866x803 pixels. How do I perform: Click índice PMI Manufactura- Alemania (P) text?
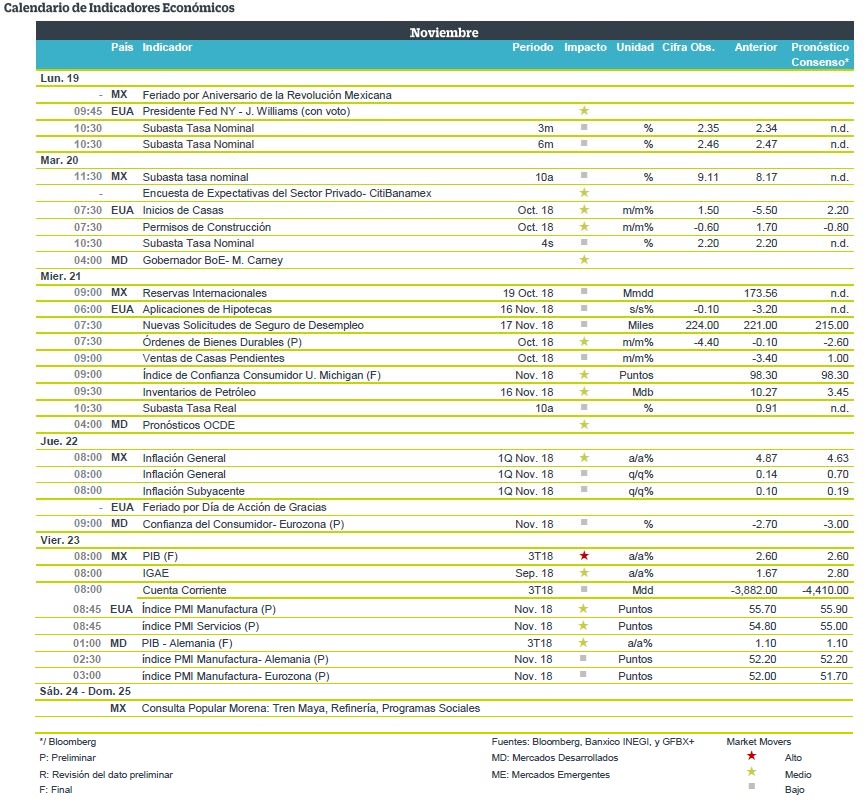(235, 659)
